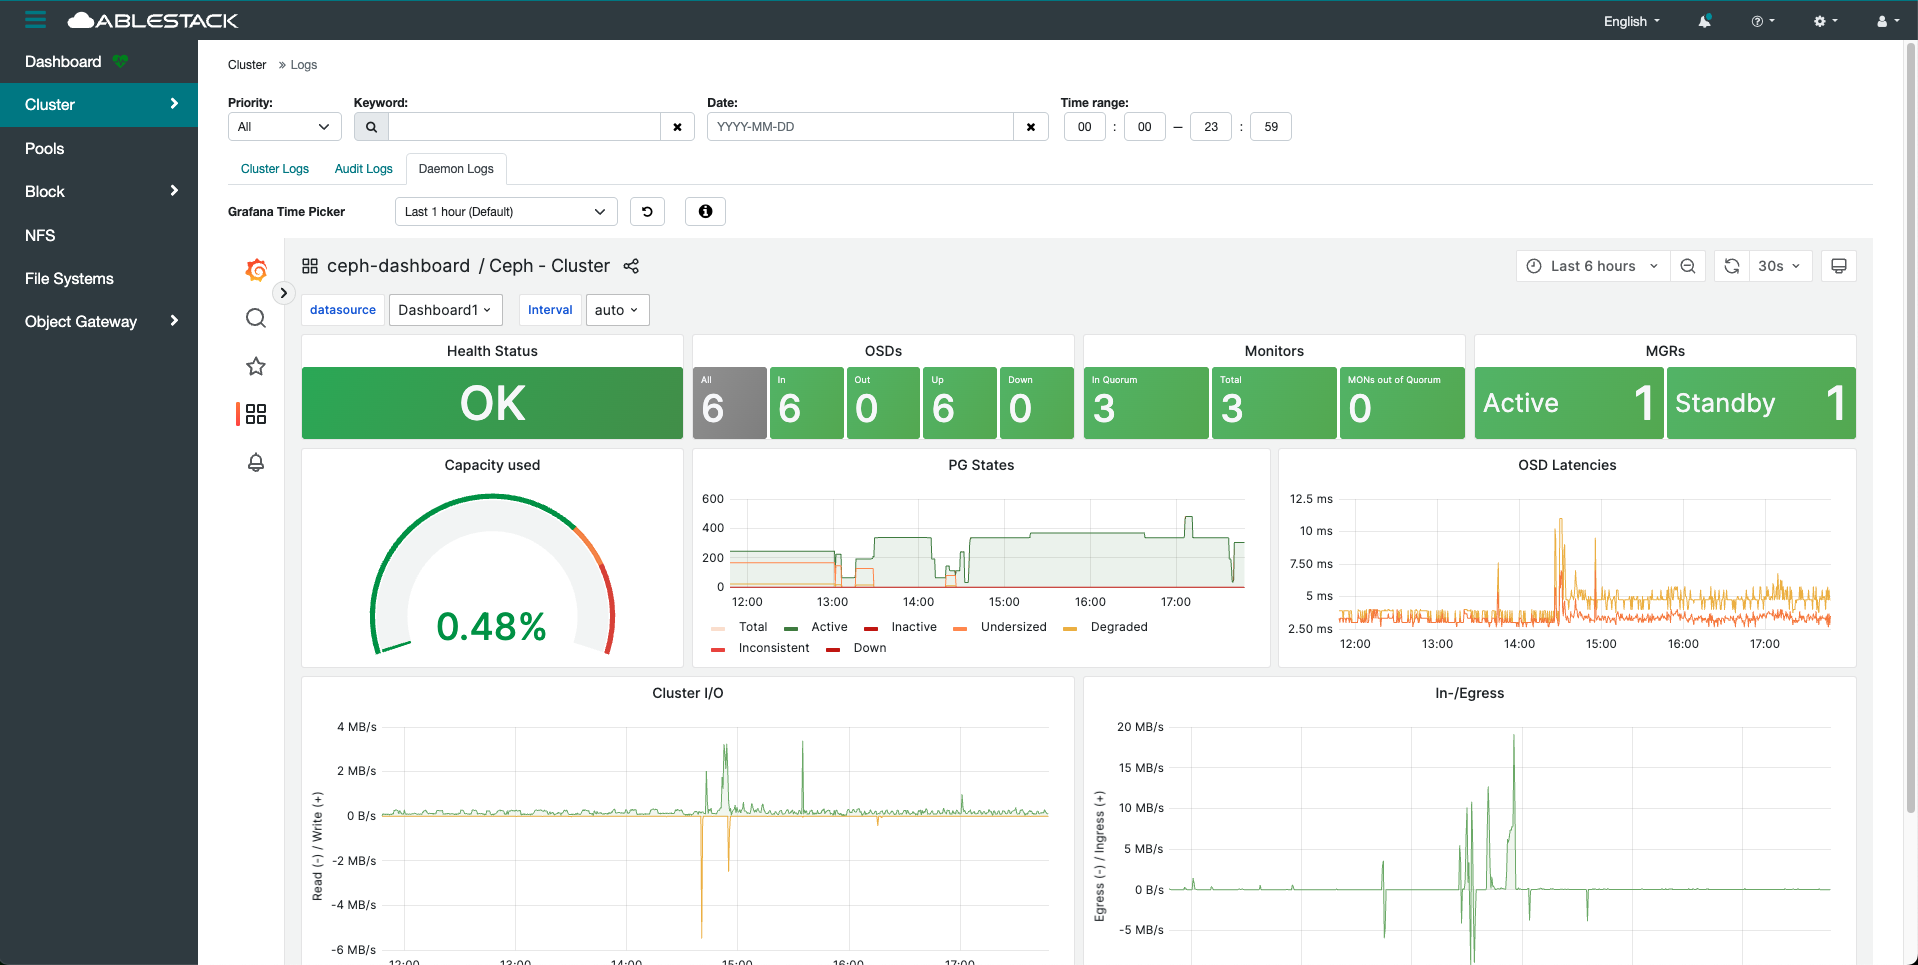The width and height of the screenshot is (1918, 965).
Task: Click the Grafana logo icon
Action: click(256, 270)
